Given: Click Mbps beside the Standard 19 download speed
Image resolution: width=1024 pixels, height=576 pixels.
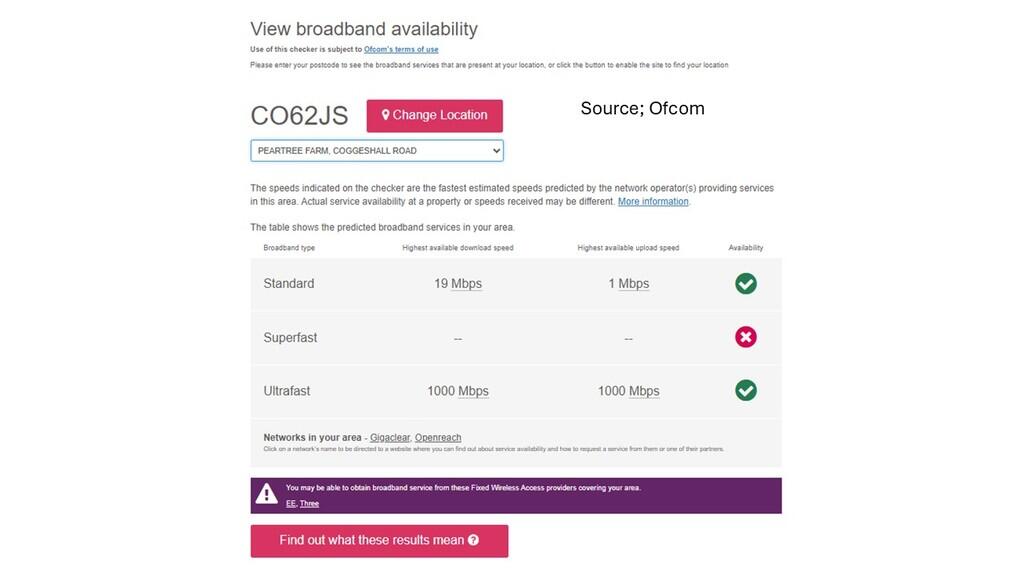Looking at the screenshot, I should (466, 284).
